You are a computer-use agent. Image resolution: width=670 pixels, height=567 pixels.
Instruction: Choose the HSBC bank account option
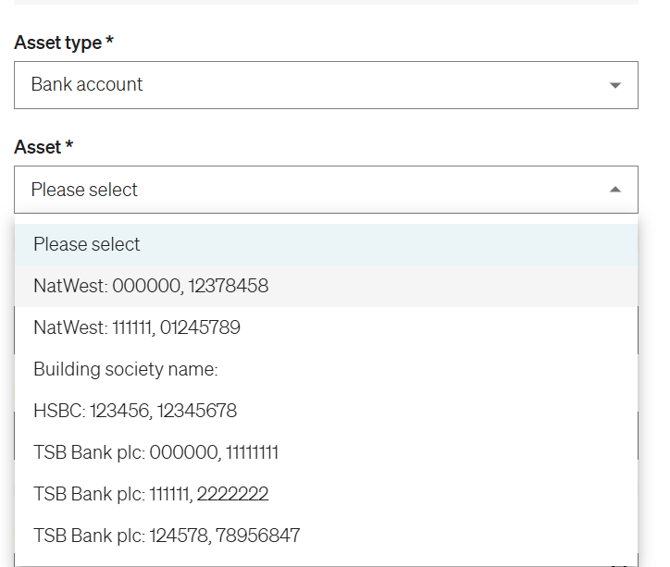coord(135,411)
